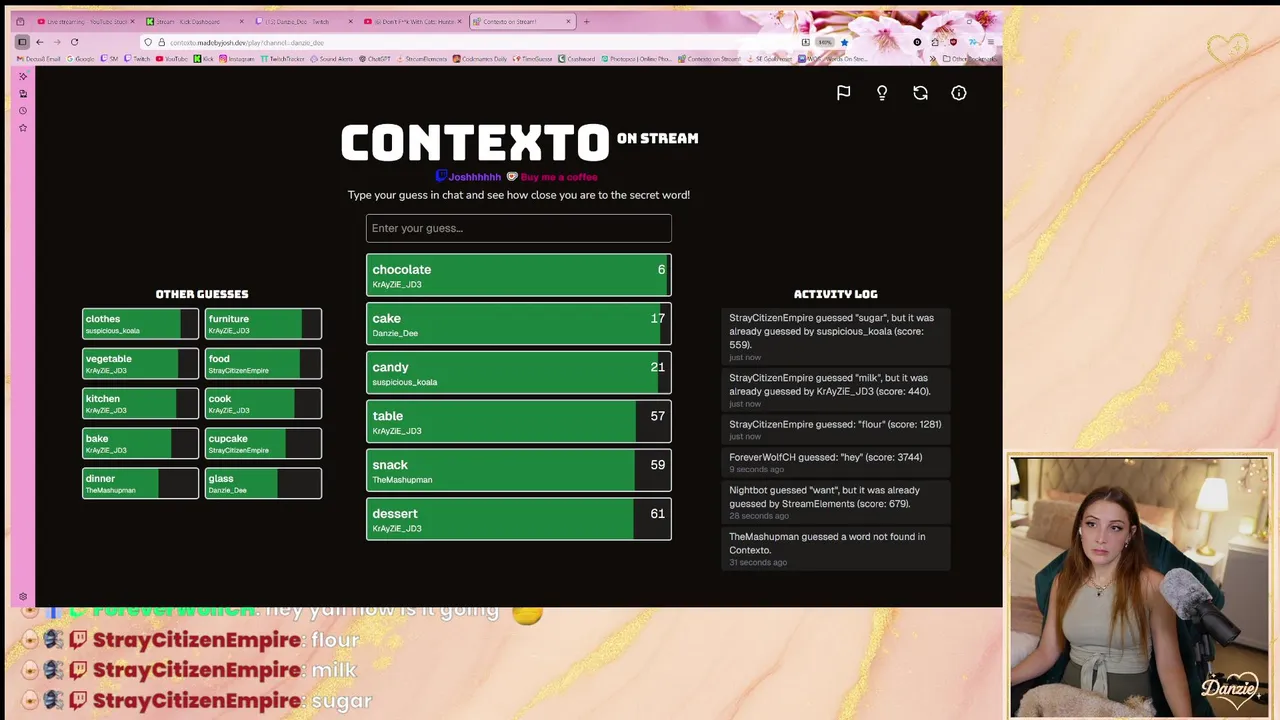Click the Enter your guess input field
The width and height of the screenshot is (1280, 720).
518,228
